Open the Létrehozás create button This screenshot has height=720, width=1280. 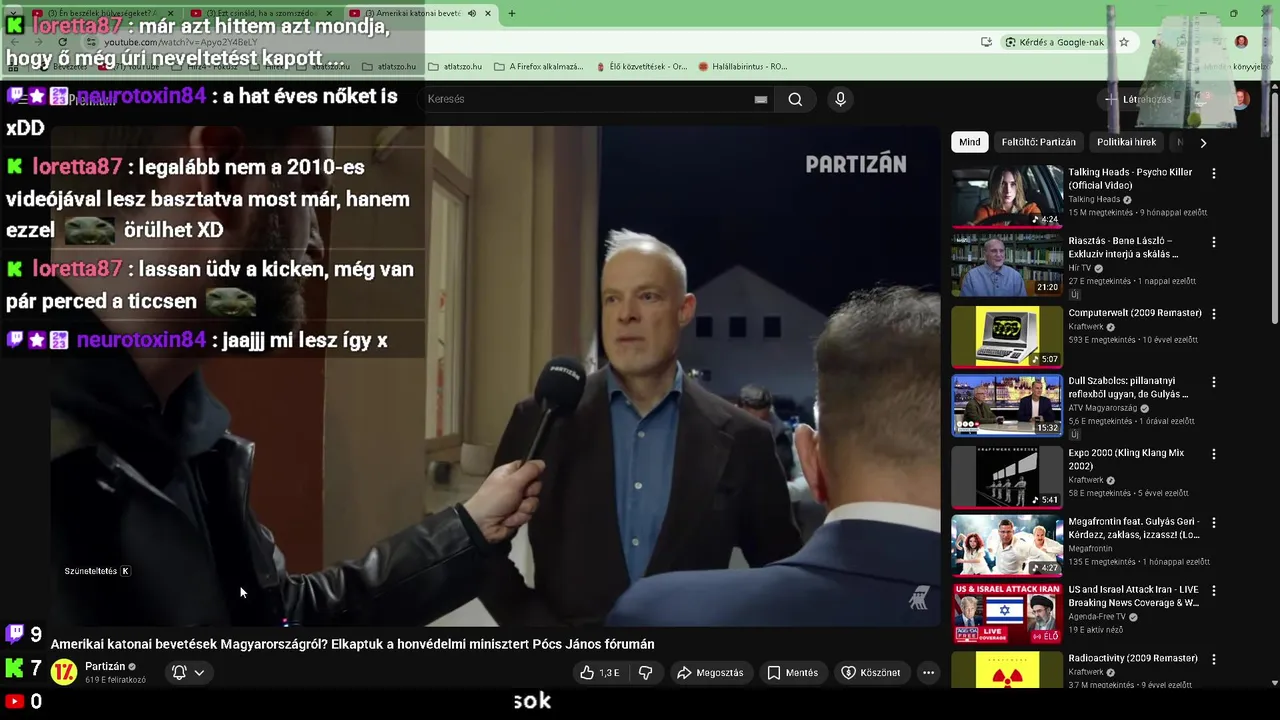(1138, 99)
